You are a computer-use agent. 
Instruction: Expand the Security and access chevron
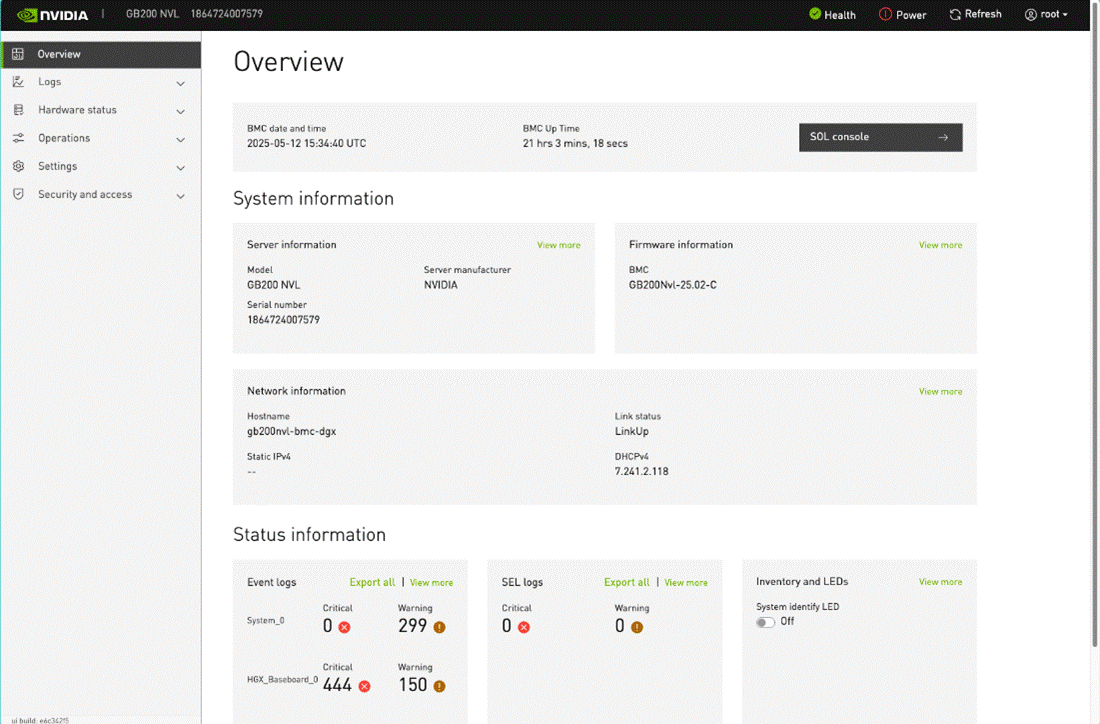[x=181, y=195]
